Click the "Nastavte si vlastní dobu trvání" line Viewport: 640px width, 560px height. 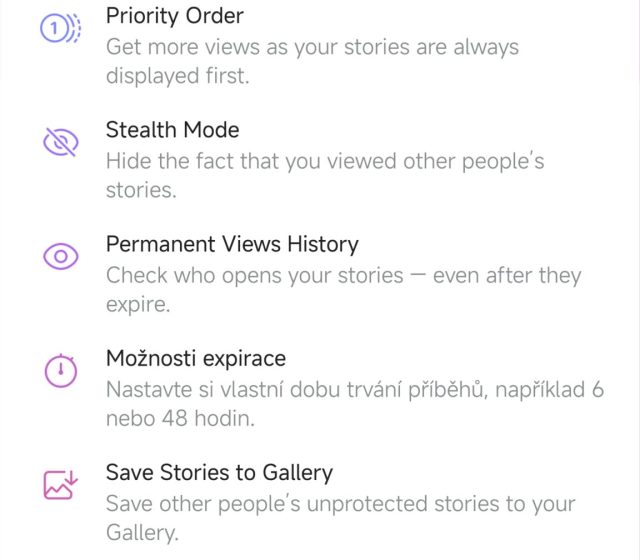(x=355, y=389)
